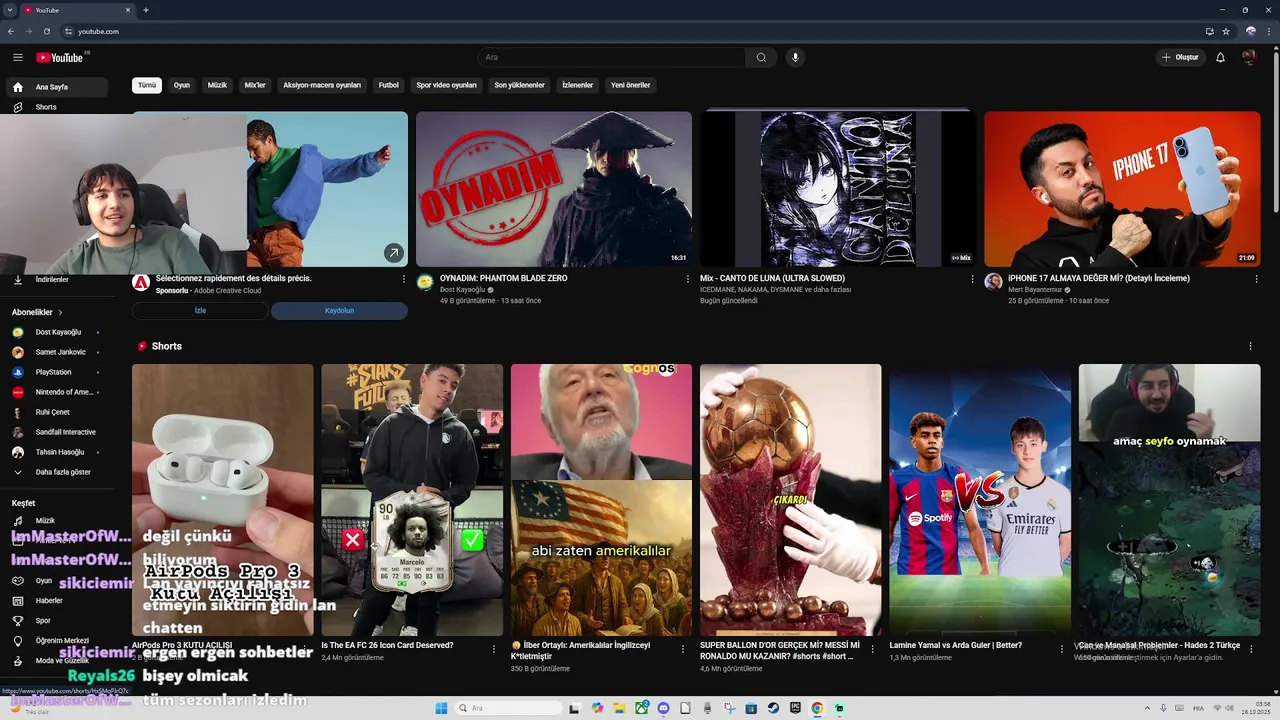The image size is (1280, 720).
Task: Expand the Abonelikler section chevron
Action: 60,312
